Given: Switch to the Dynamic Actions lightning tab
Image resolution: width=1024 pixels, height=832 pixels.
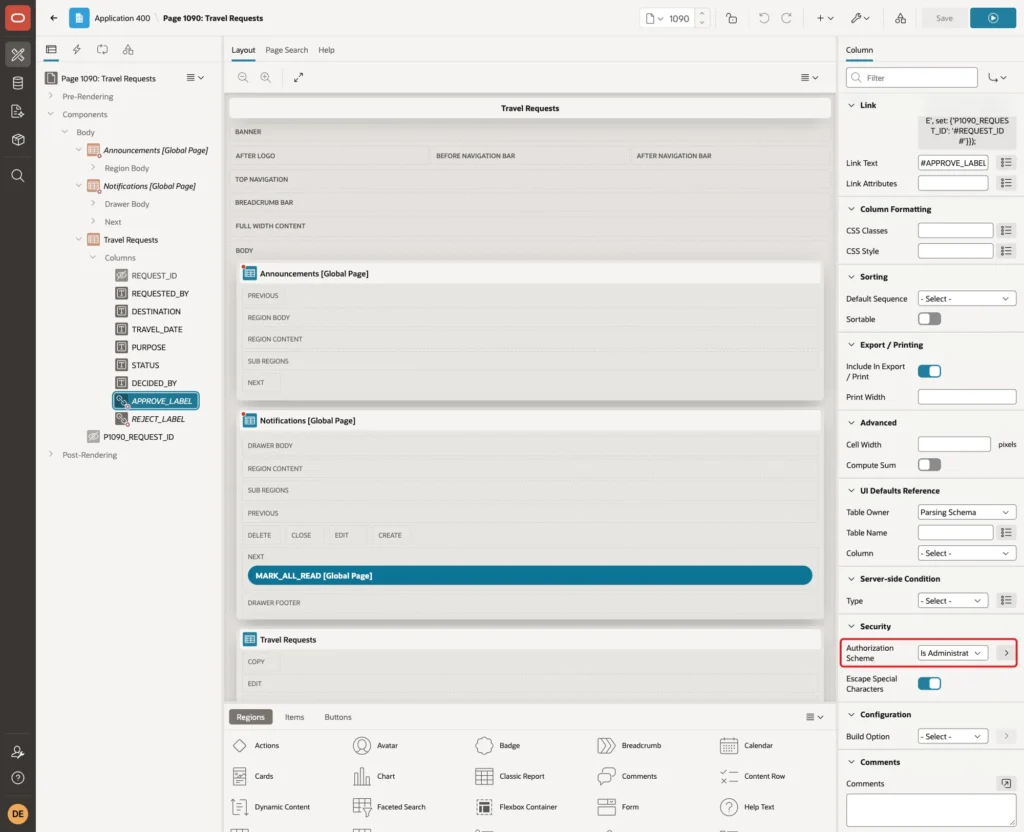Looking at the screenshot, I should pos(76,50).
